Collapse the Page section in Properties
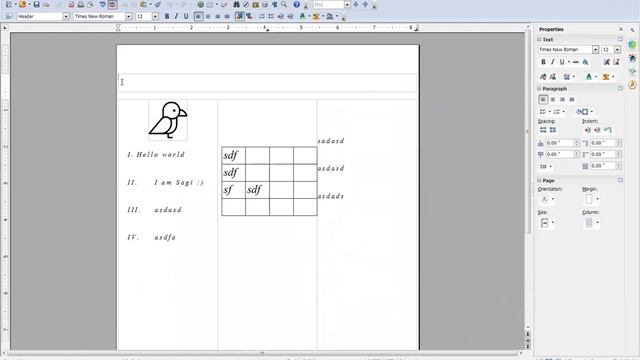Screen dimensions: 640x360 pos(539,180)
